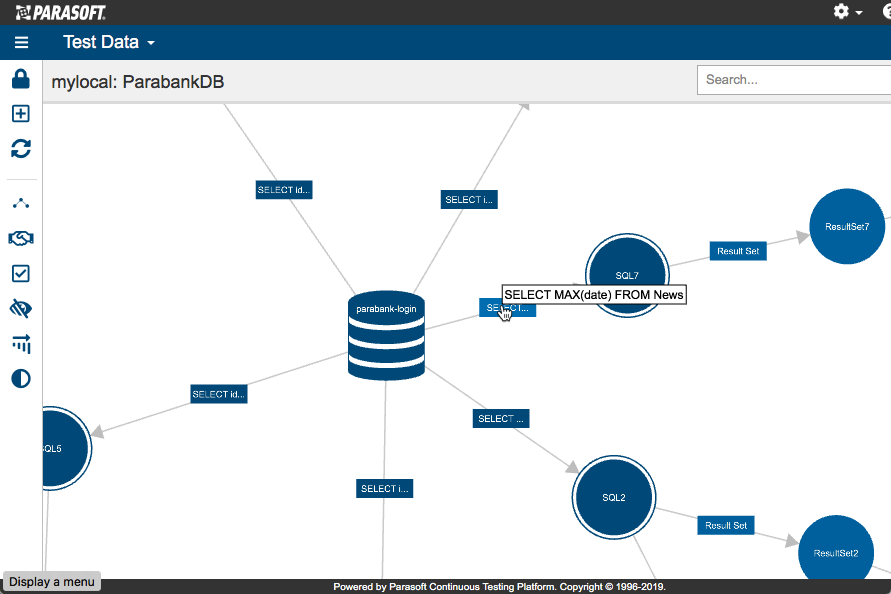
Task: Click the refresh arrows icon
Action: [x=21, y=149]
